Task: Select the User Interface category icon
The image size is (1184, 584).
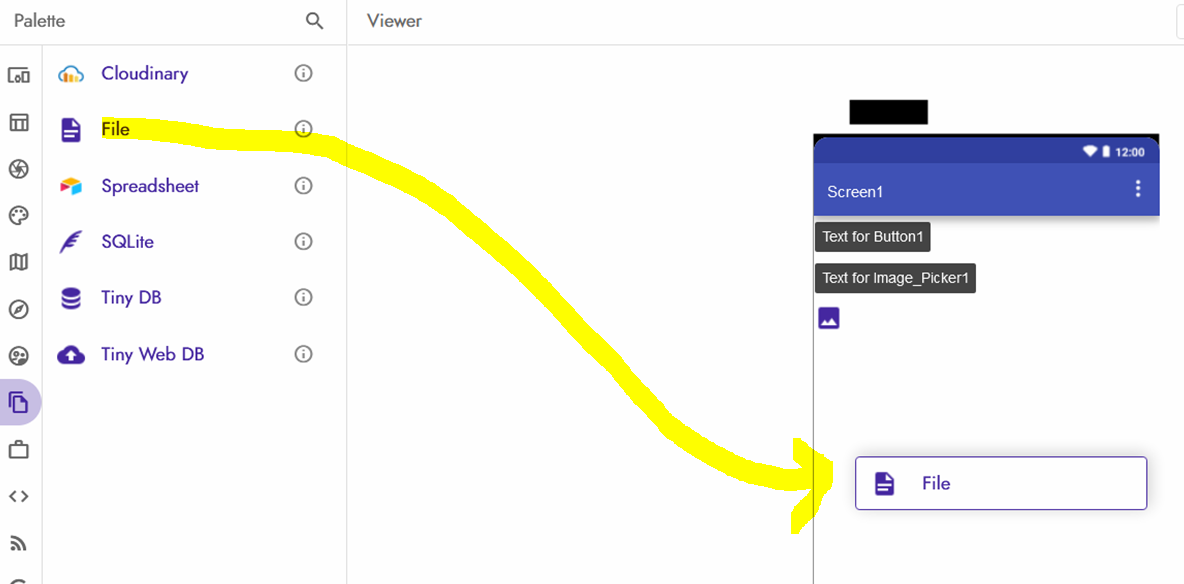Action: coord(18,76)
